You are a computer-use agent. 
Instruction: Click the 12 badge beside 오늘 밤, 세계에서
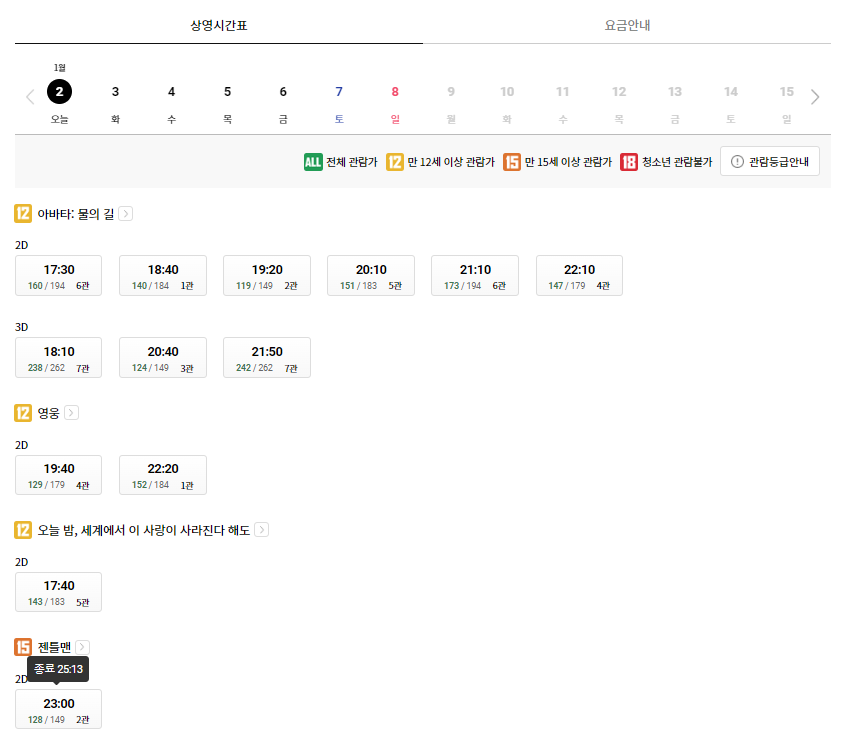[x=23, y=530]
